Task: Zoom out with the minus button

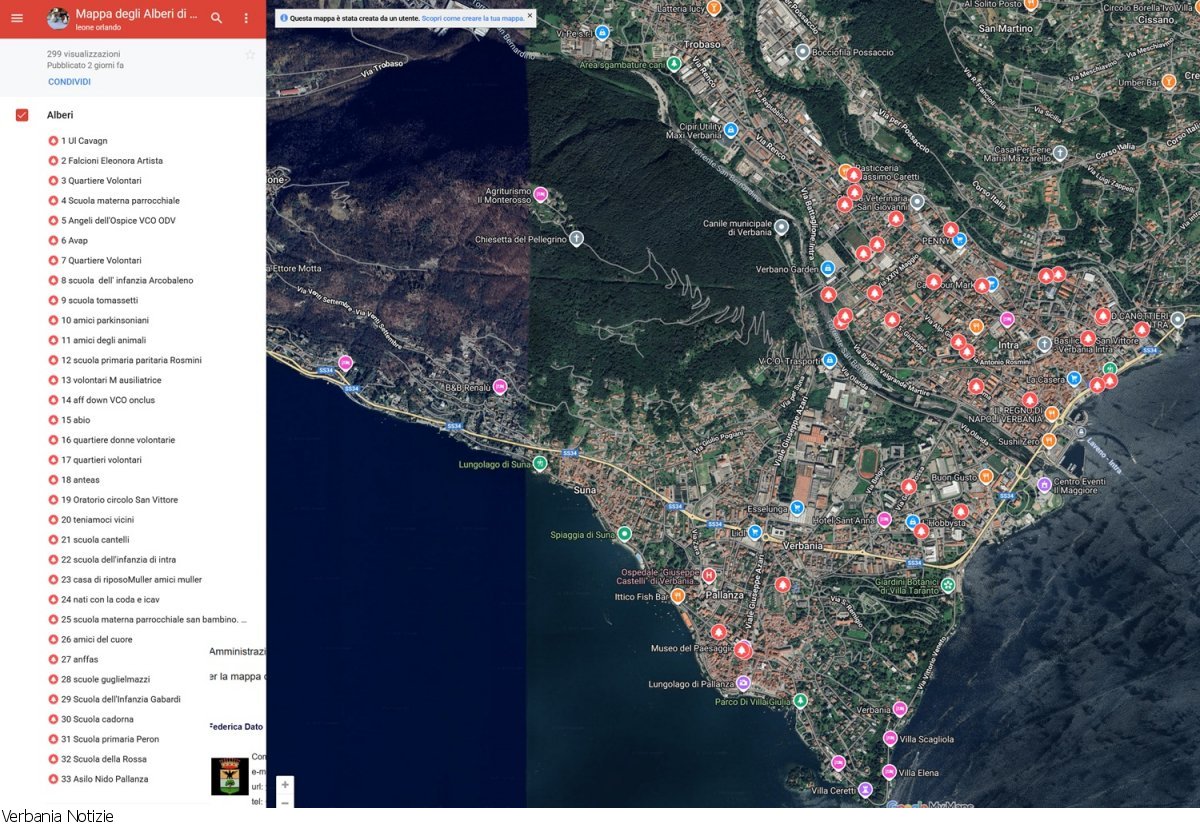Action: (x=285, y=802)
